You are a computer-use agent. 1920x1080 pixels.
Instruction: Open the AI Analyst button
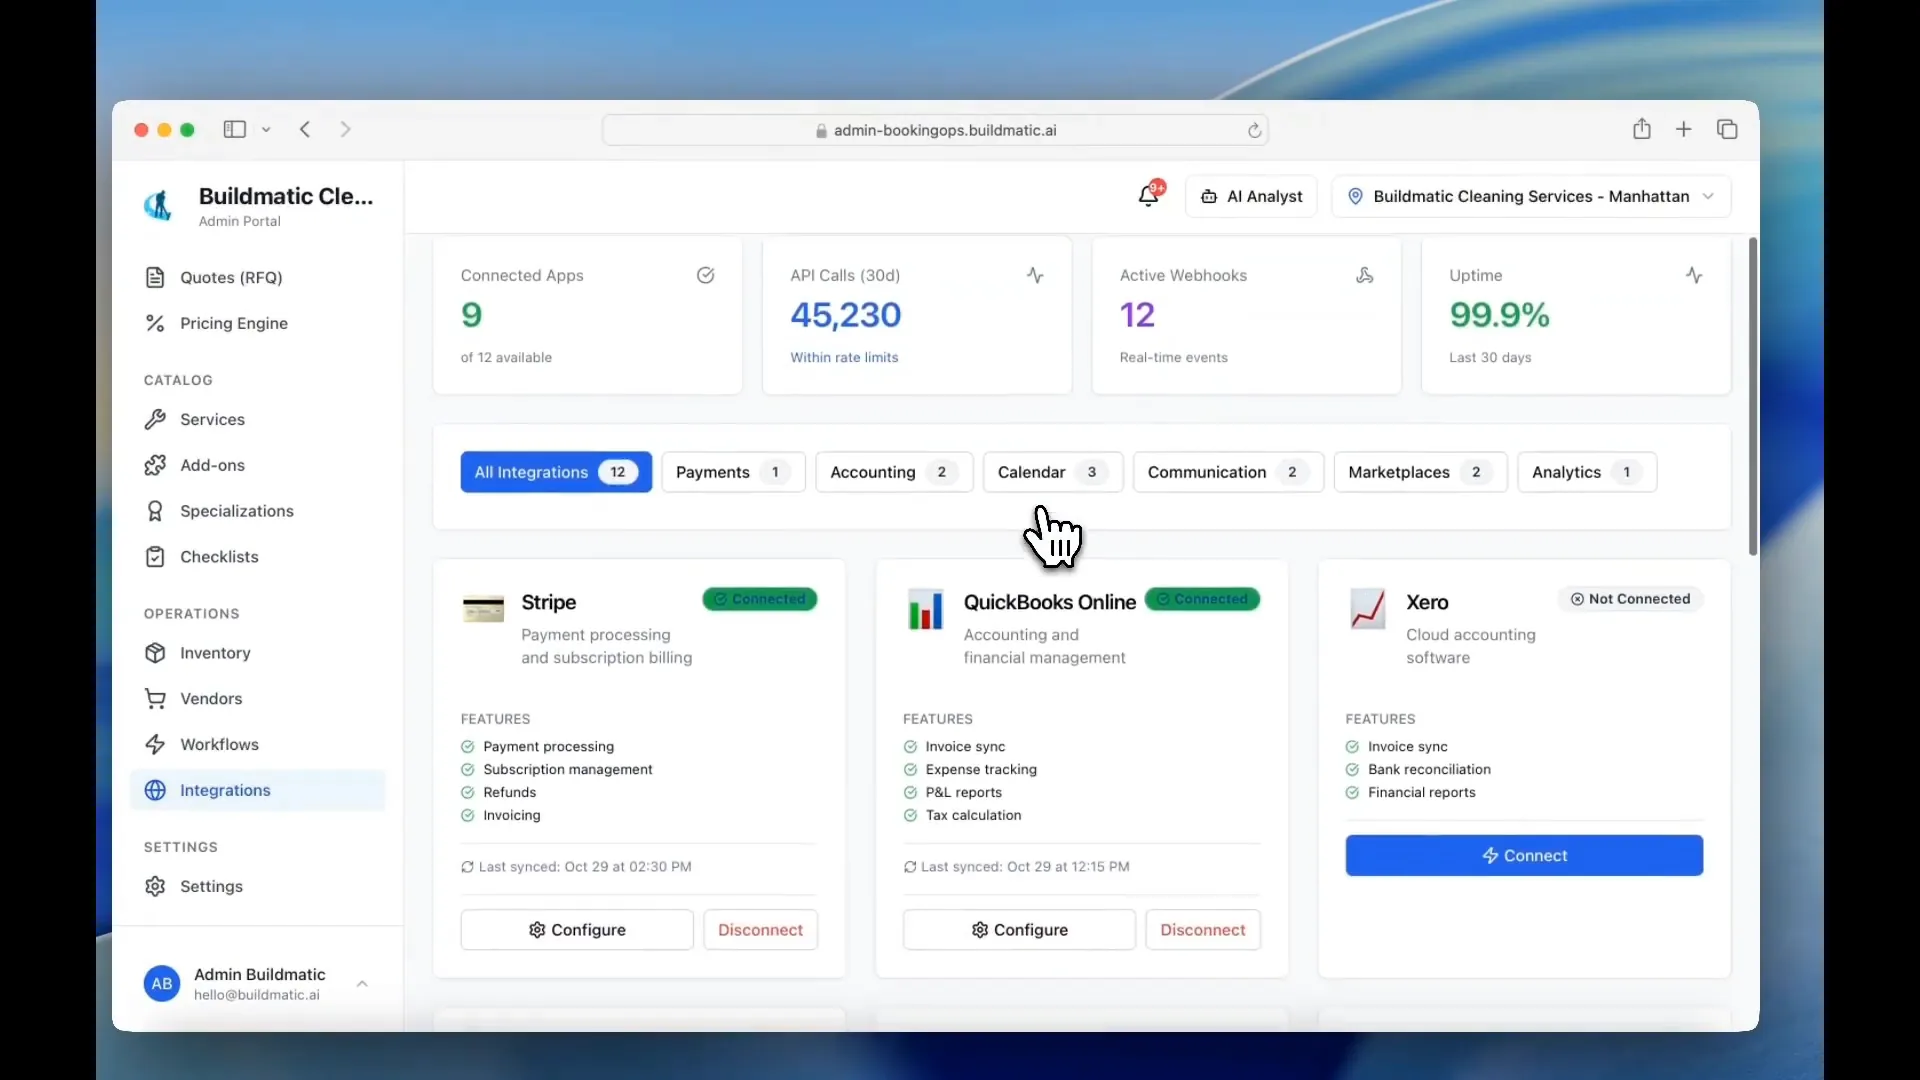point(1251,196)
